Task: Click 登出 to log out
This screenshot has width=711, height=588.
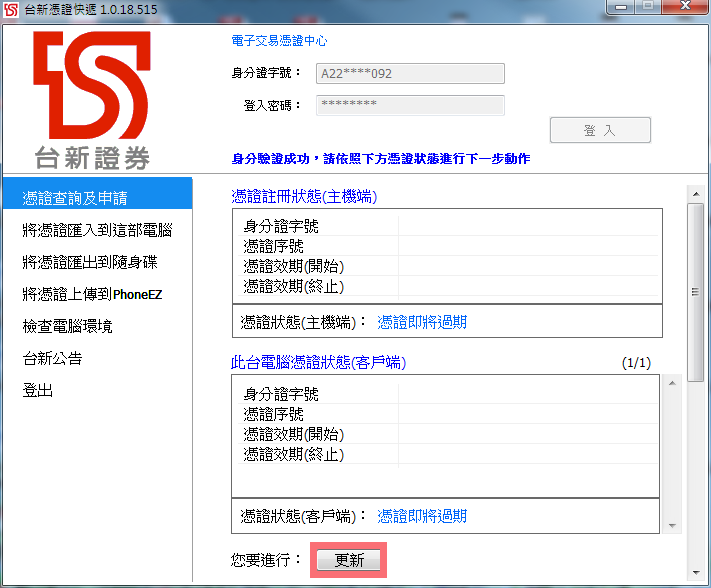Action: pos(38,390)
